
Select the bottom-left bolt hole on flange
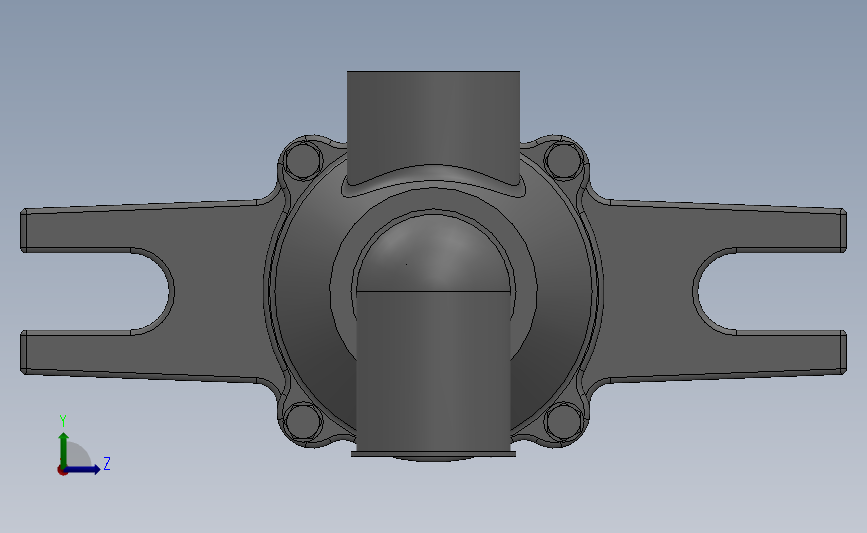point(303,421)
